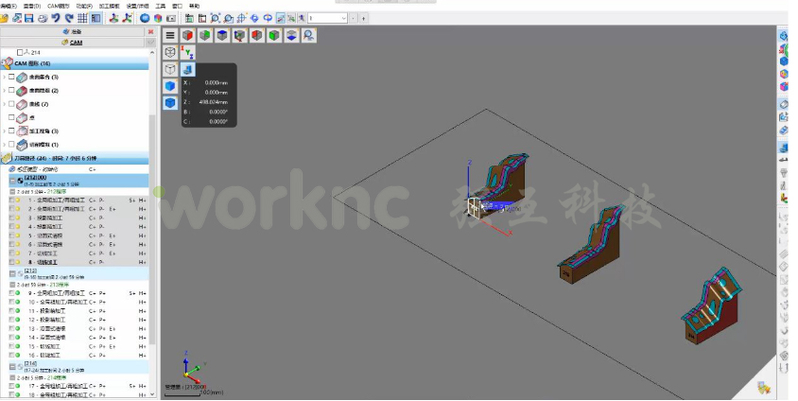
Task: Click the XYZ axis display icon
Action: (x=187, y=52)
